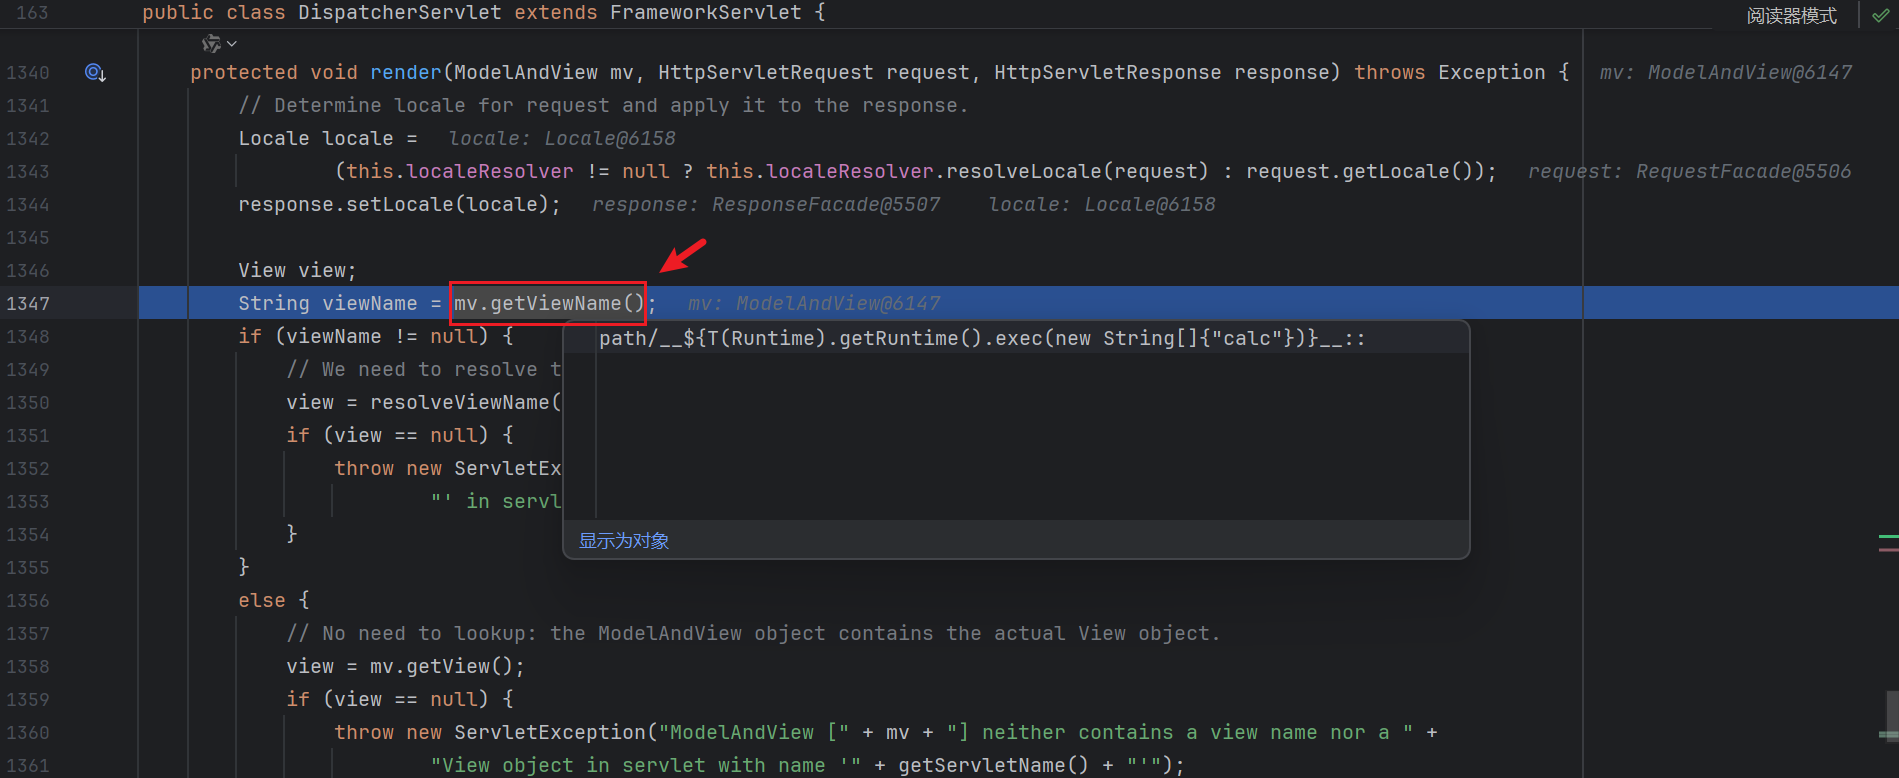Click the AI assistant inlay icon above render
The height and width of the screenshot is (778, 1899).
210,44
